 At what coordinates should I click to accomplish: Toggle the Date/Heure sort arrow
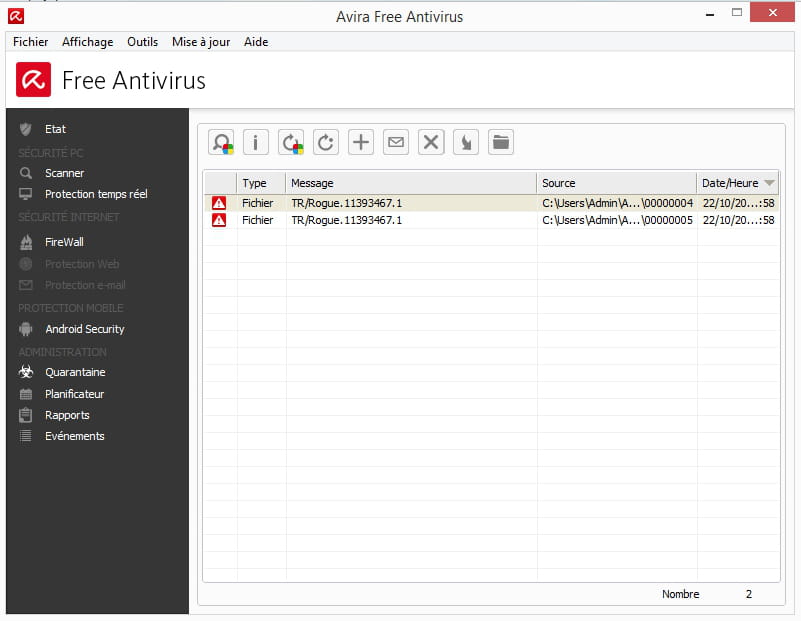(769, 183)
